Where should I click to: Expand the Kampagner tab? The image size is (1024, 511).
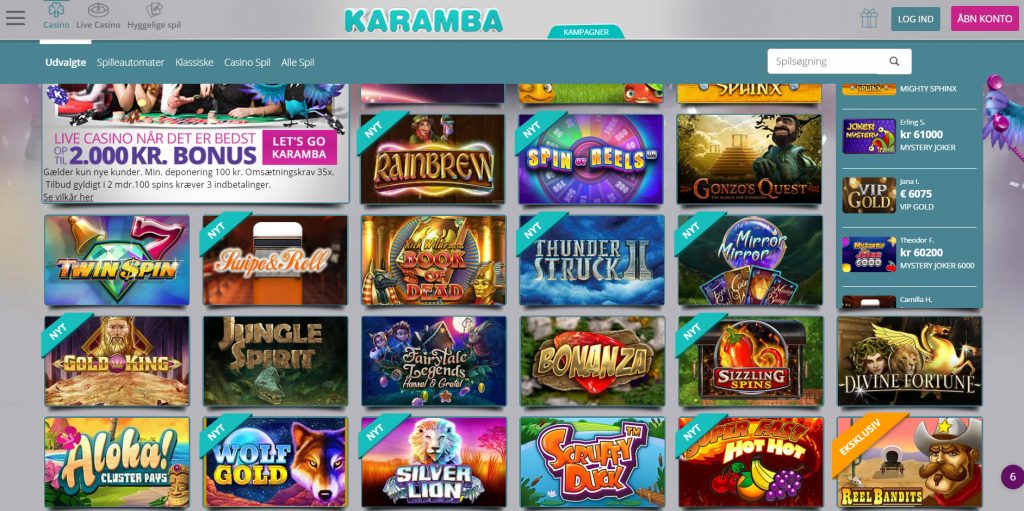click(x=586, y=32)
